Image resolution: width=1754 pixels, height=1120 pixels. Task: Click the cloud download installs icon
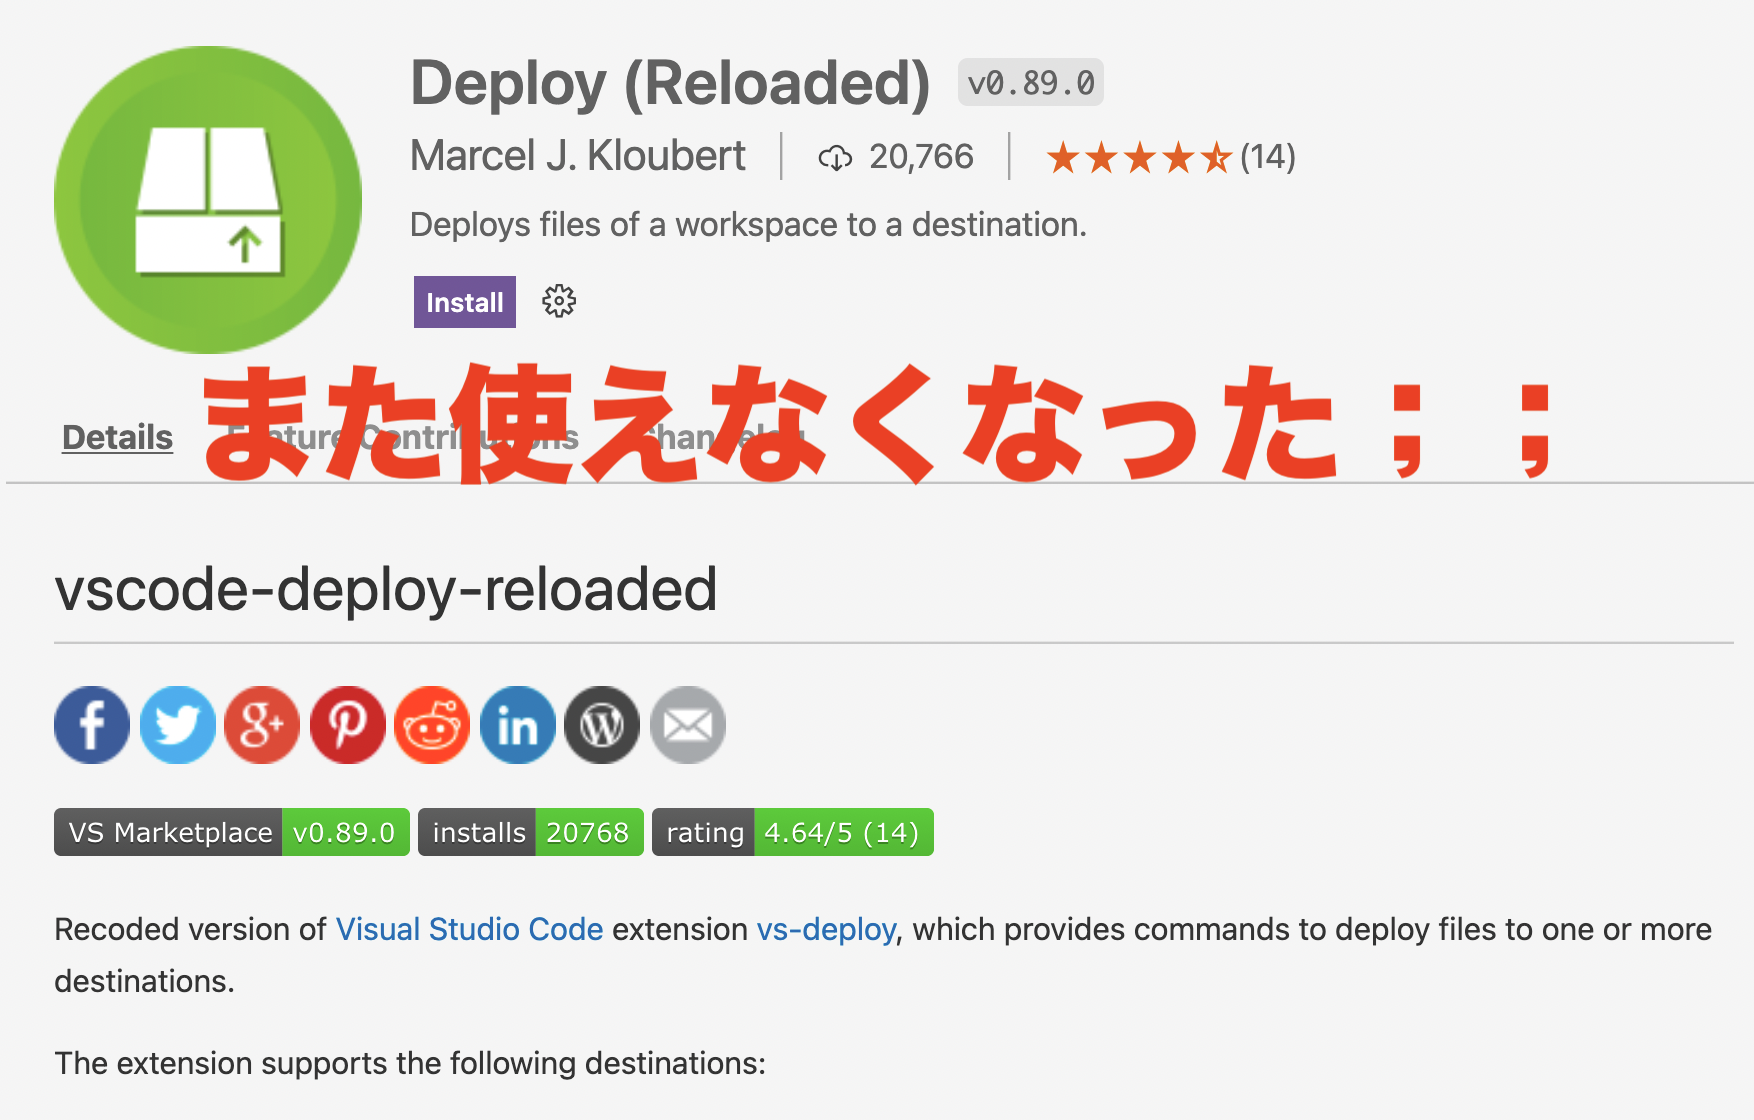click(x=835, y=157)
